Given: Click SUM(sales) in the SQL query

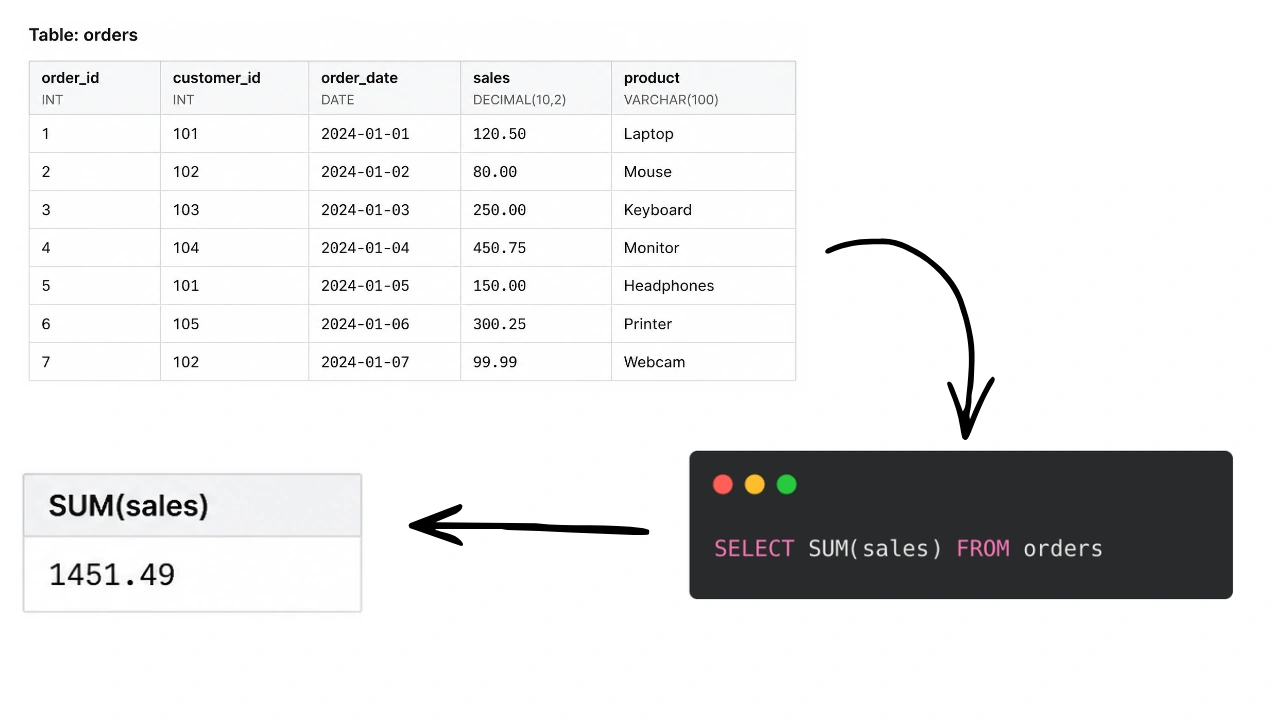Looking at the screenshot, I should coord(875,548).
